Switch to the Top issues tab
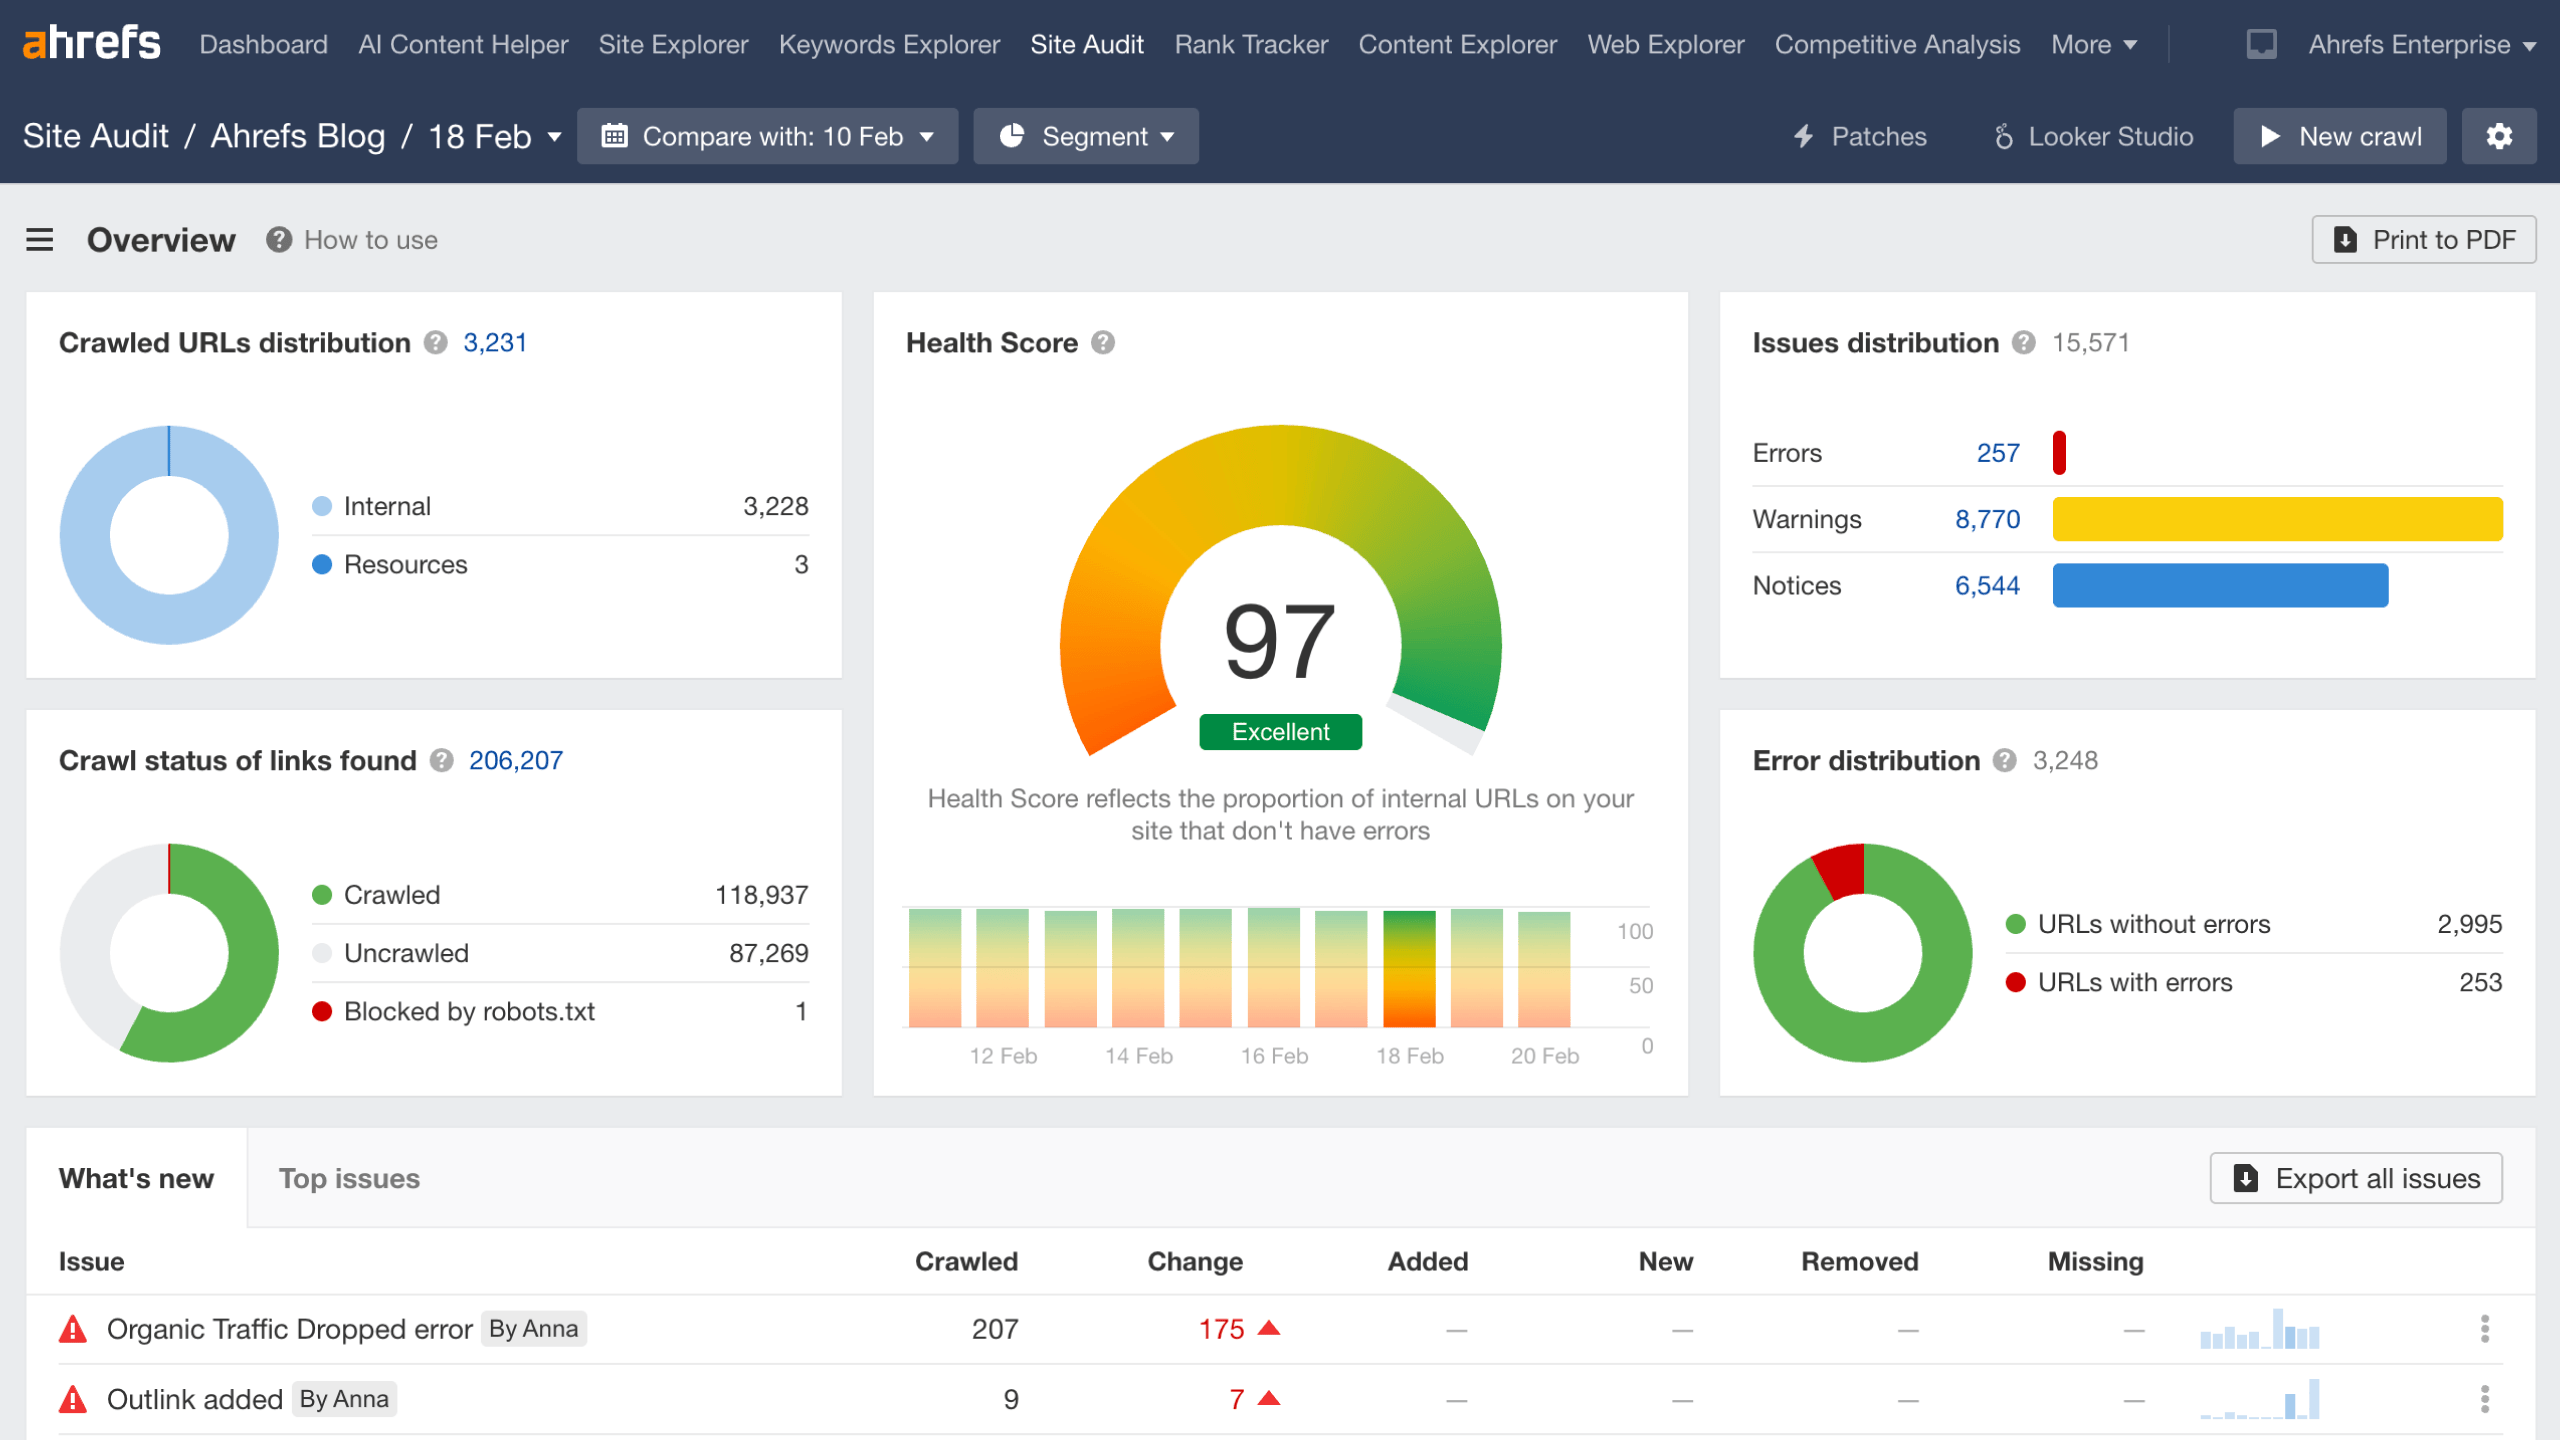2560x1440 pixels. coord(349,1178)
